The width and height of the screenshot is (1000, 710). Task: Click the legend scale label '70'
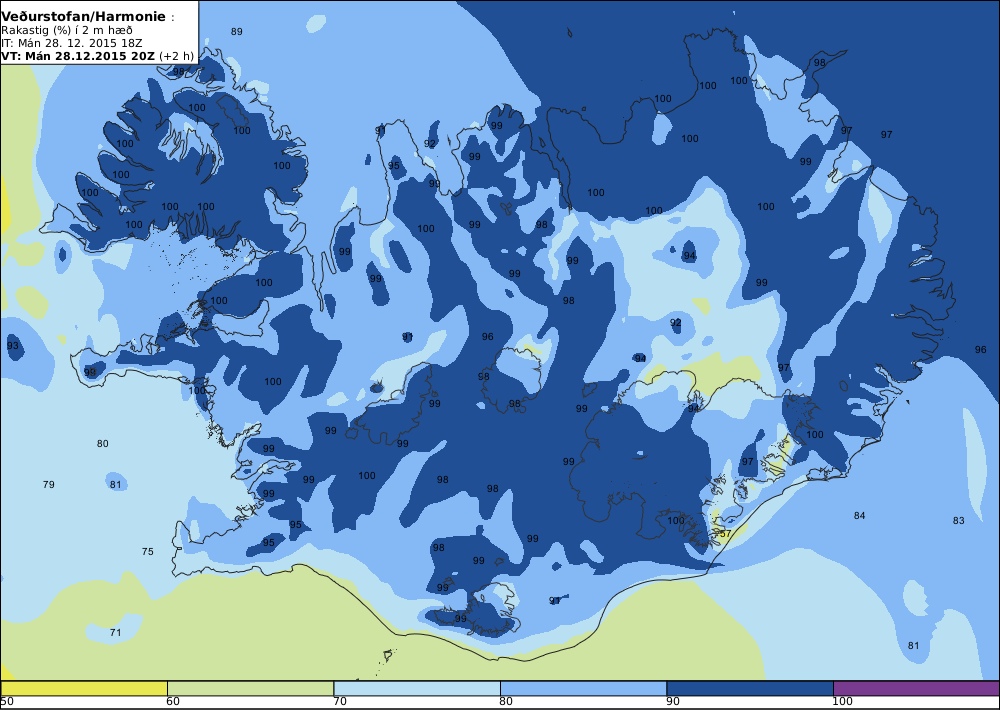(x=340, y=702)
